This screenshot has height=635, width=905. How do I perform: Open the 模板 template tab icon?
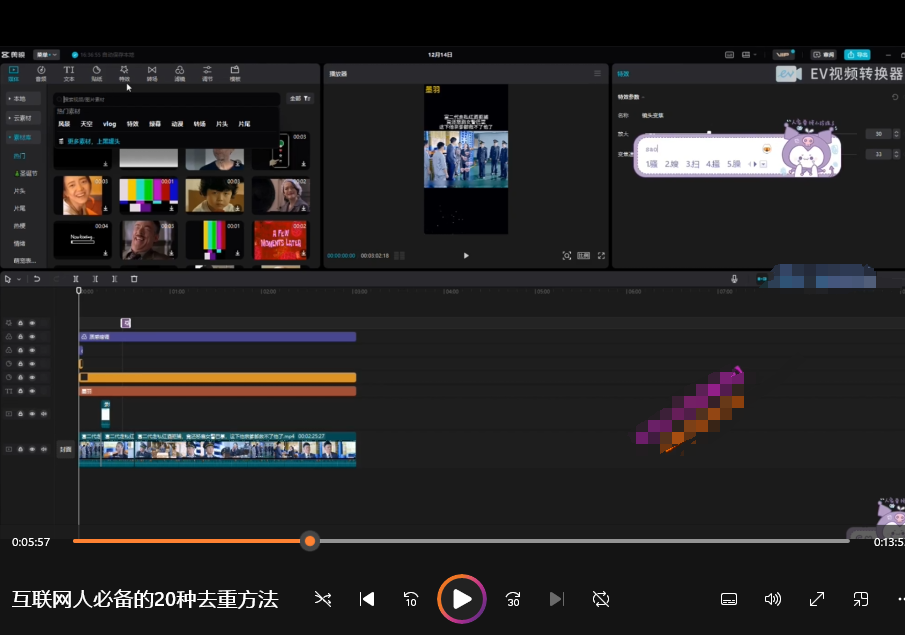235,73
